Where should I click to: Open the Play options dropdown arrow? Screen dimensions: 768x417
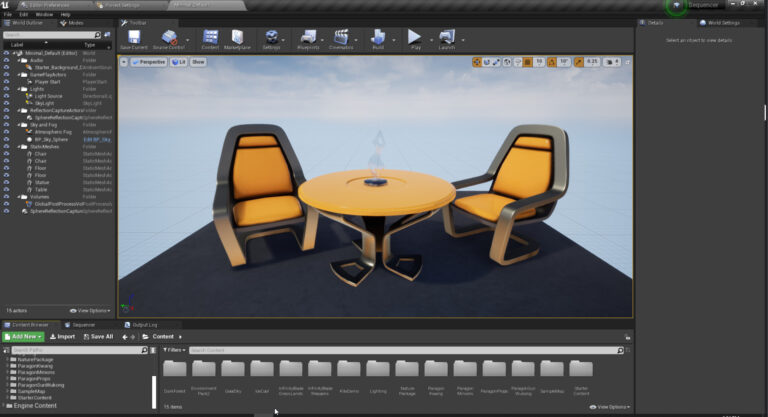coord(431,40)
